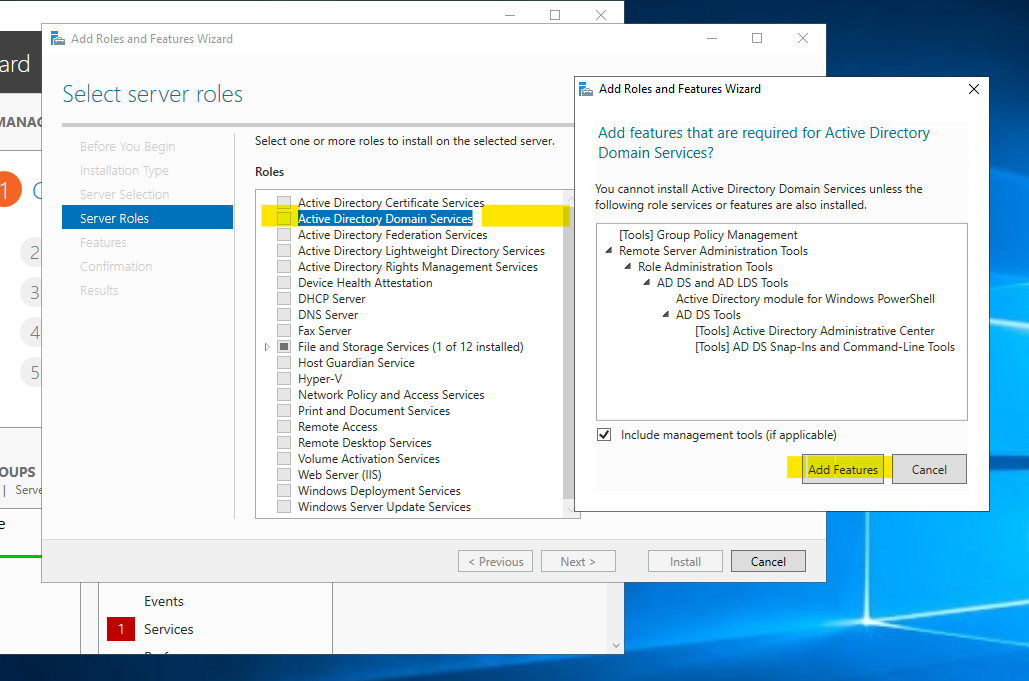Collapse Role Administration Tools node
Viewport: 1029px width, 681px height.
(628, 266)
